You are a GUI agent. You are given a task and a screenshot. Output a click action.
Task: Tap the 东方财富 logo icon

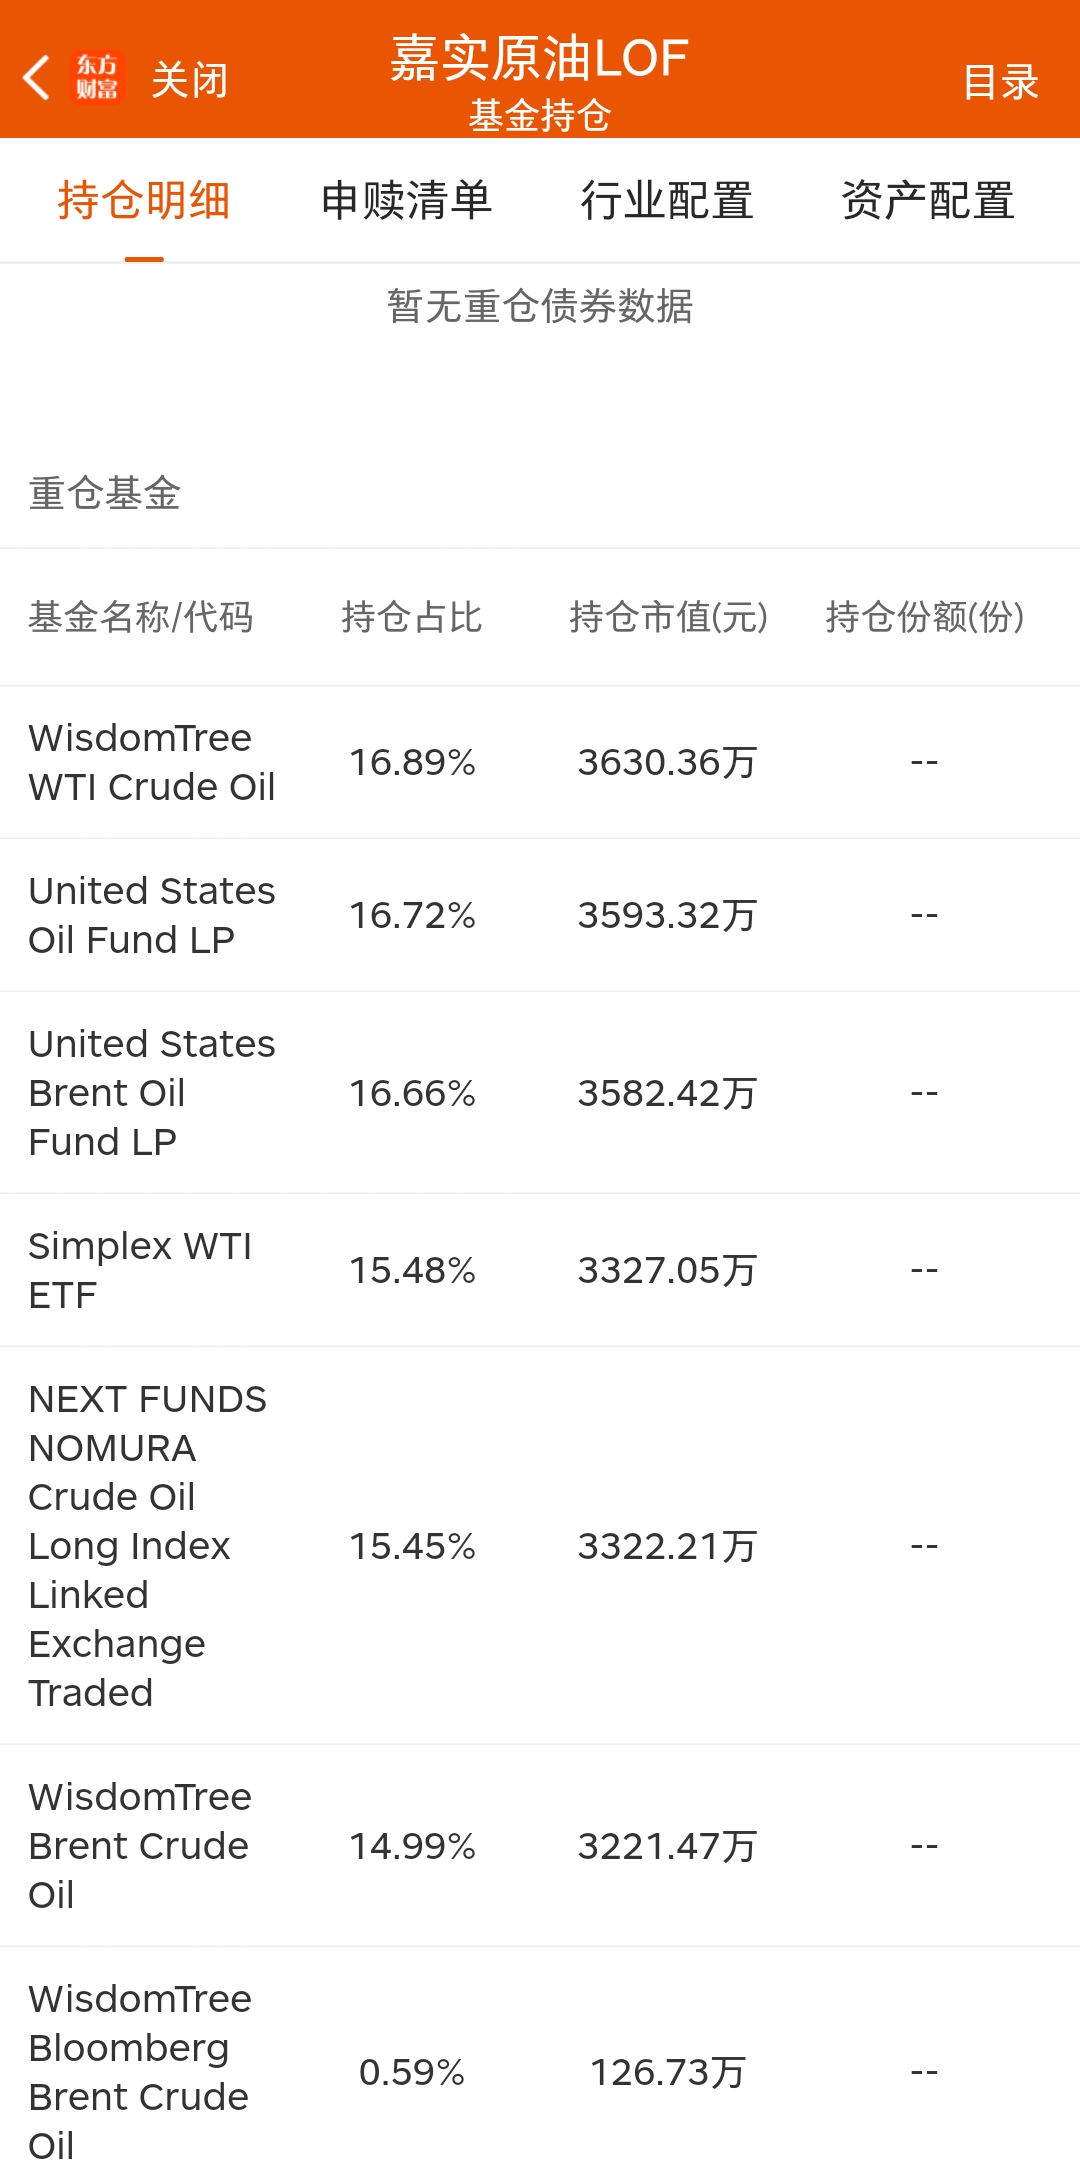coord(97,78)
